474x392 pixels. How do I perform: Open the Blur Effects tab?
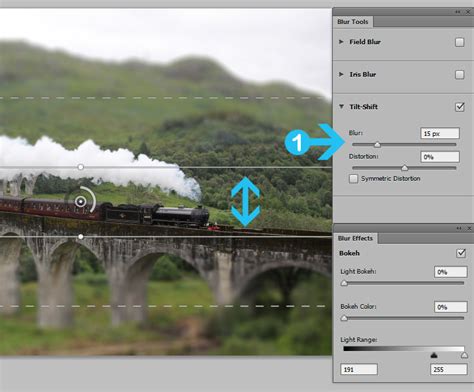tap(355, 238)
